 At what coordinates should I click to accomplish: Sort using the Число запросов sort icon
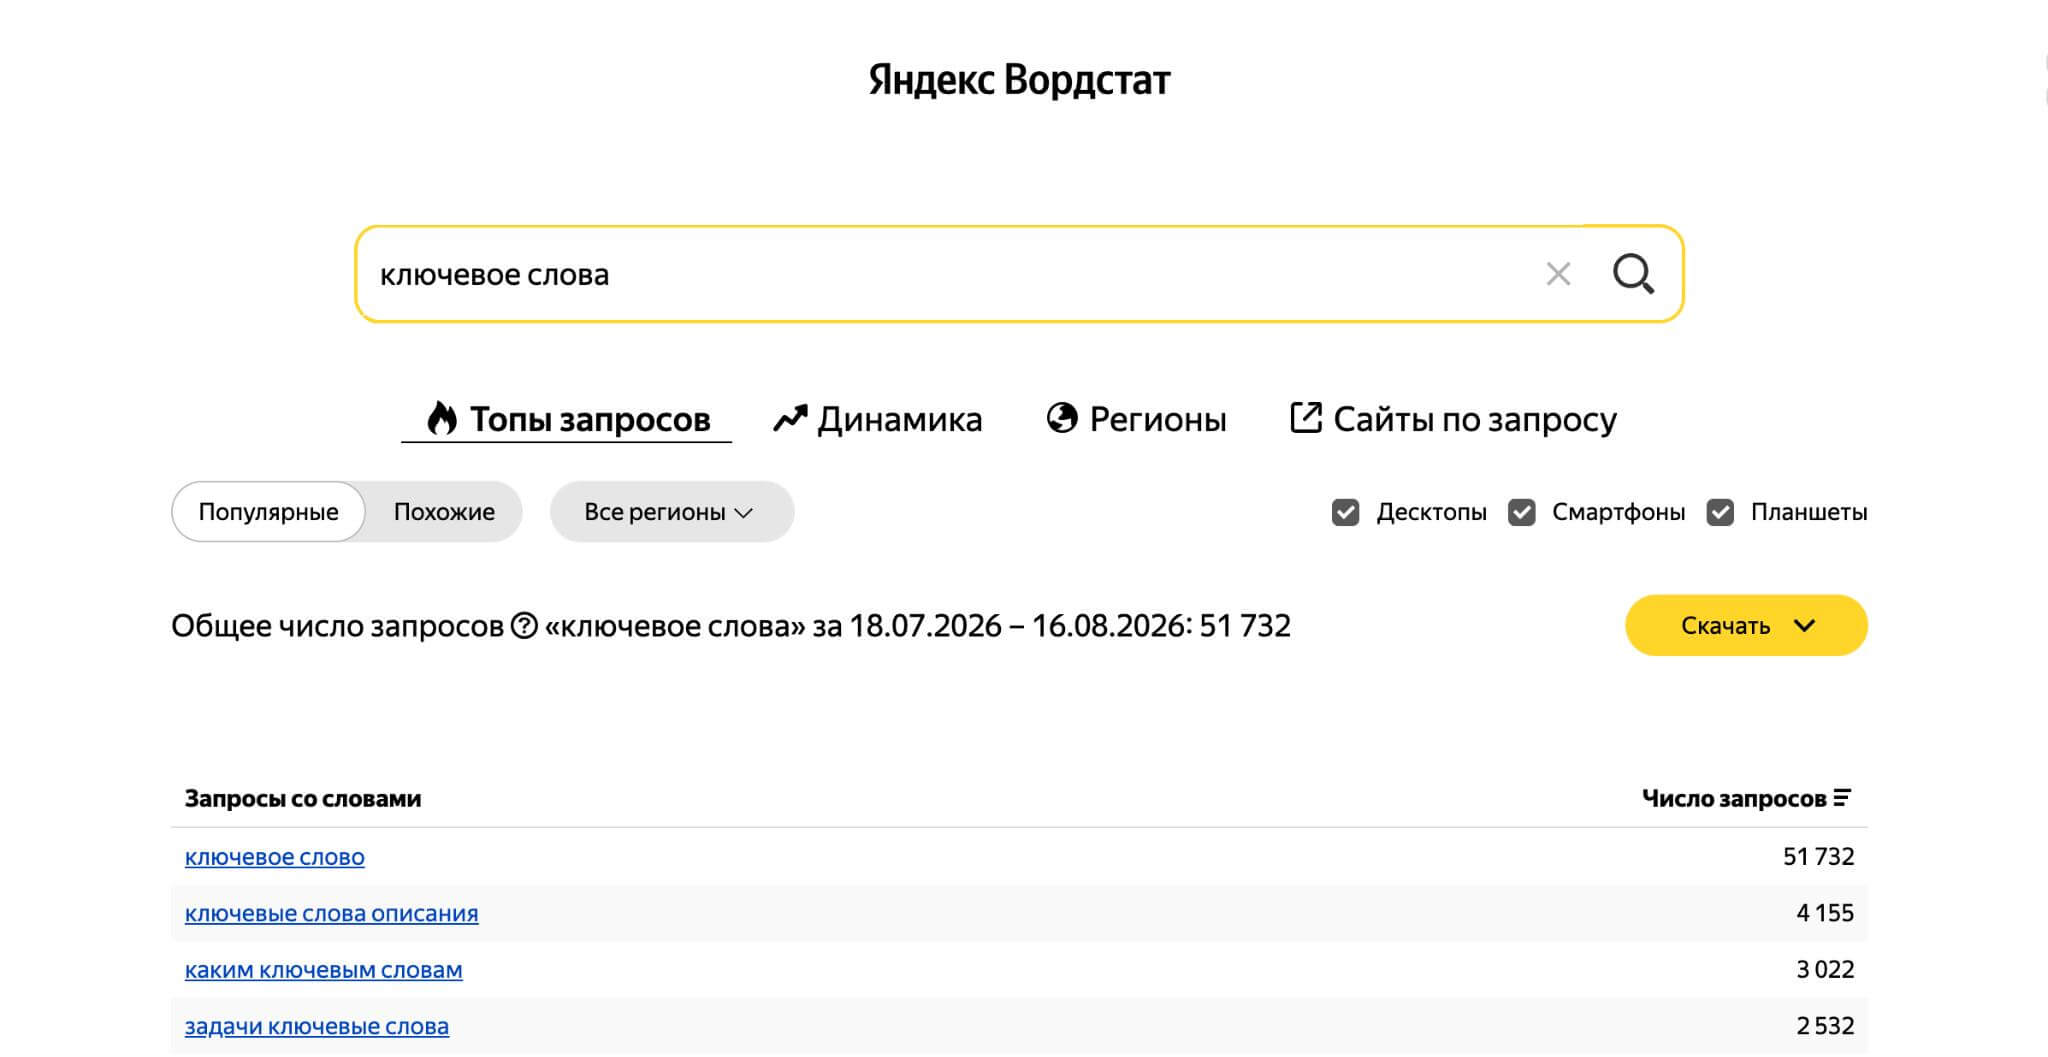pyautogui.click(x=1842, y=798)
